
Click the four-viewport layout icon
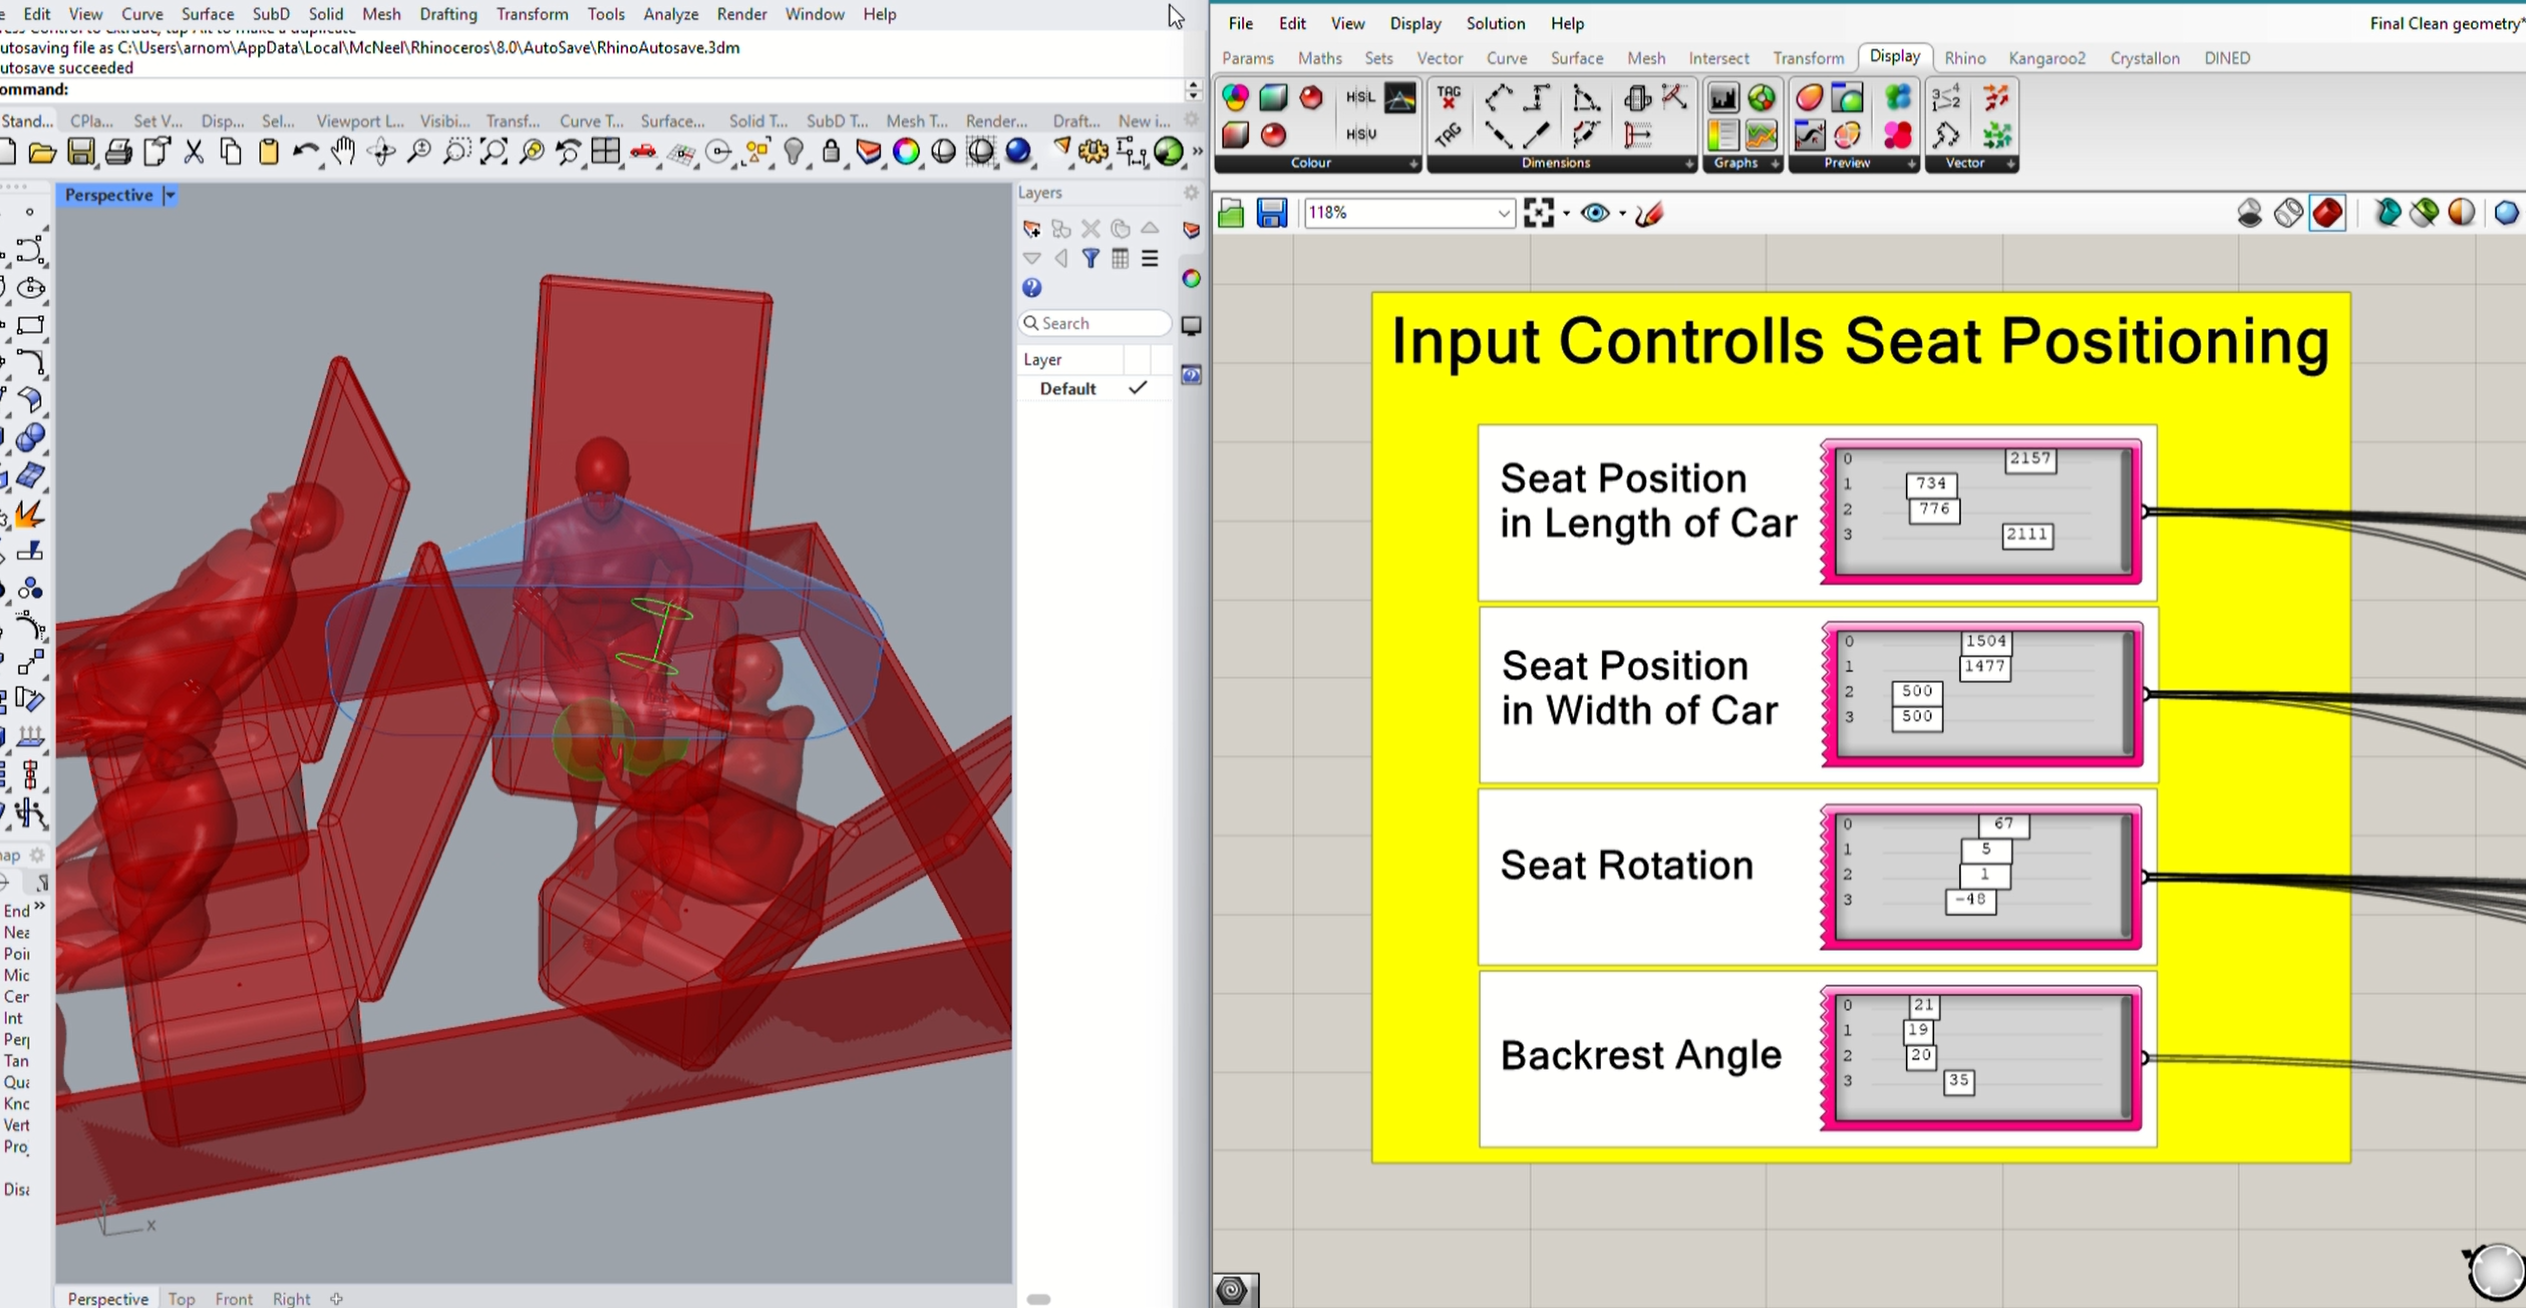click(606, 152)
